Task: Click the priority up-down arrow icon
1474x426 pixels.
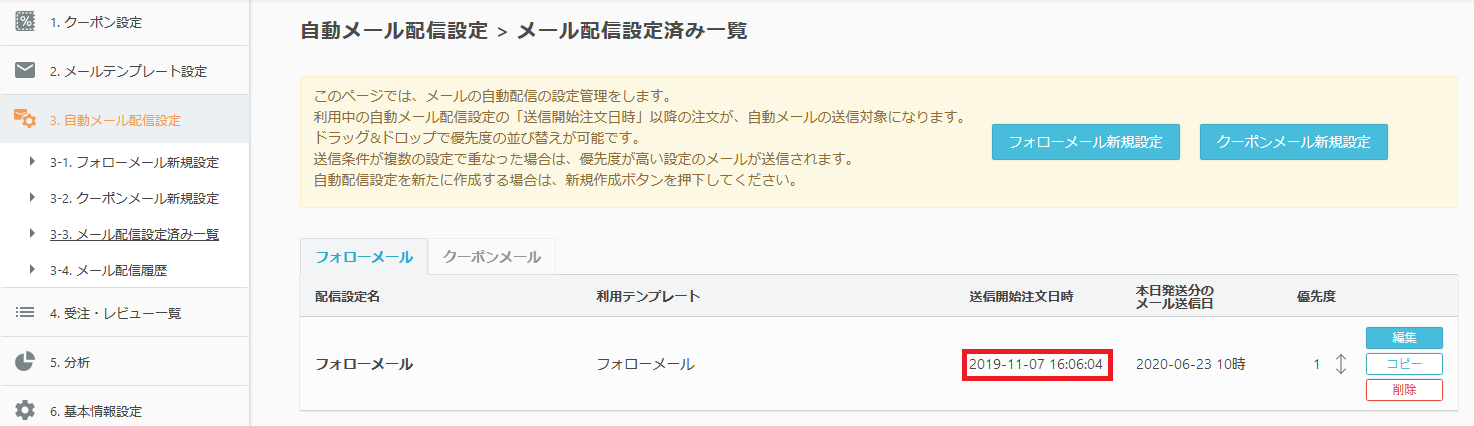Action: coord(1341,364)
